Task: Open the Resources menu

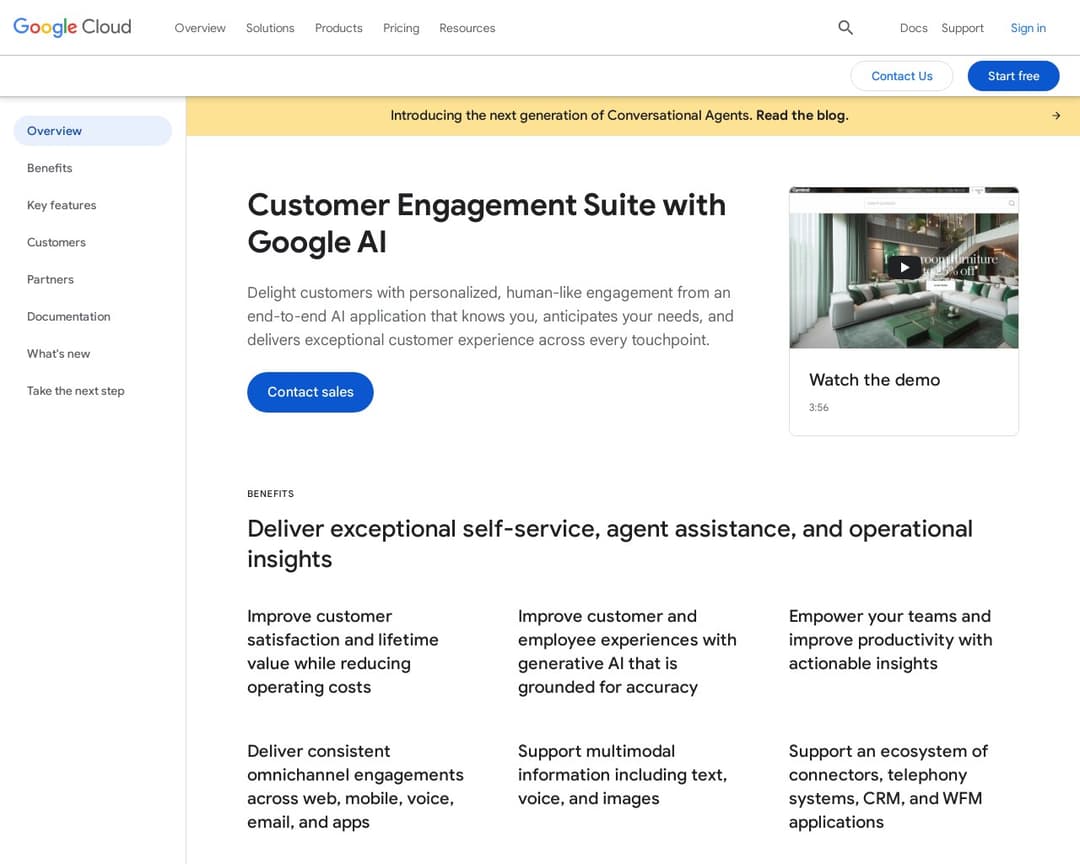Action: pos(467,28)
